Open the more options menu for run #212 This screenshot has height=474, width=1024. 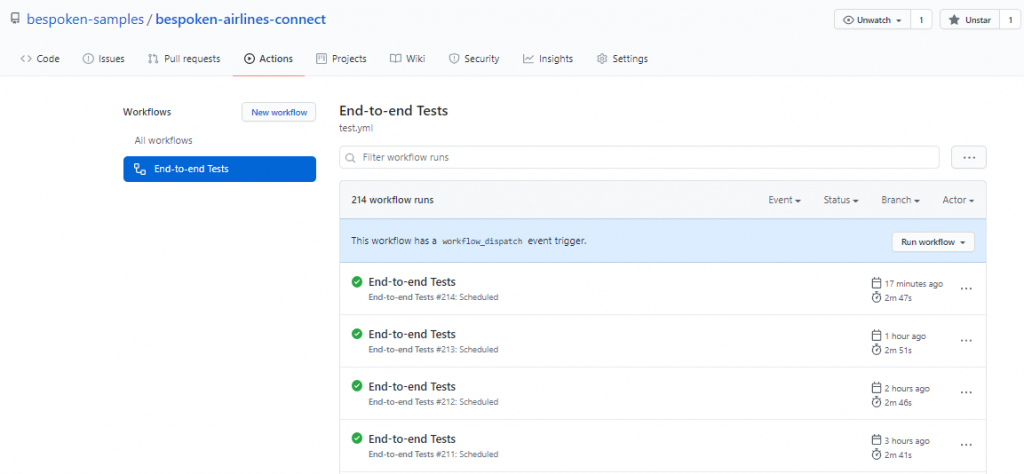coord(966,393)
